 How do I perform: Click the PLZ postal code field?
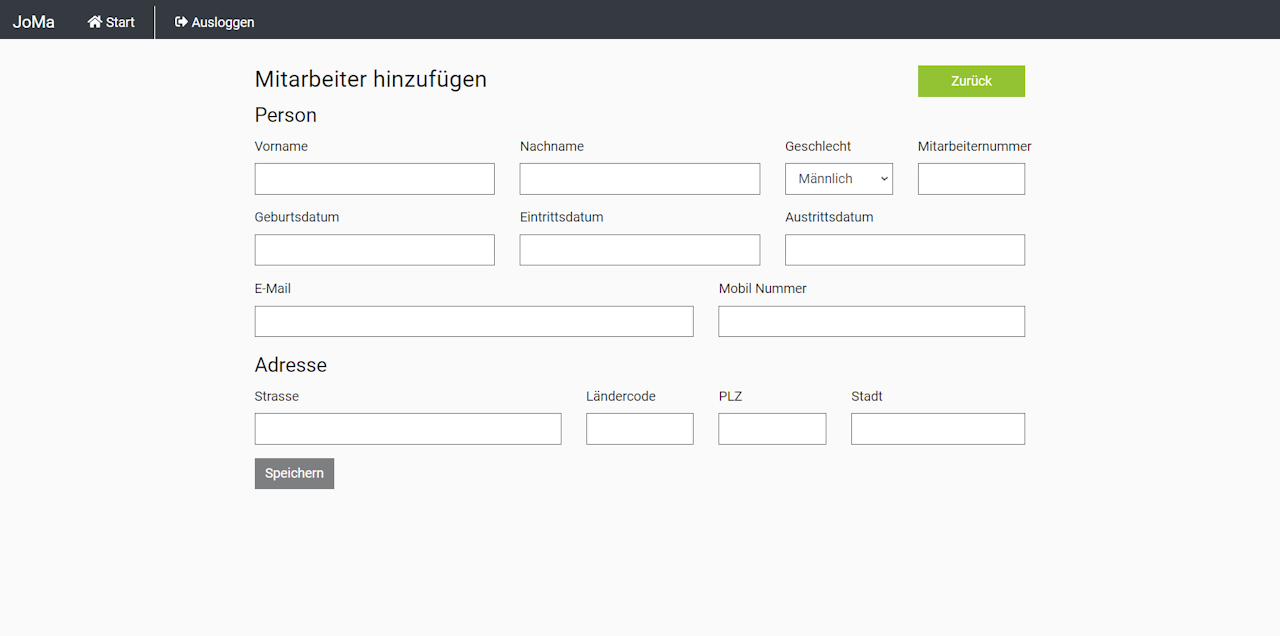[x=772, y=429]
